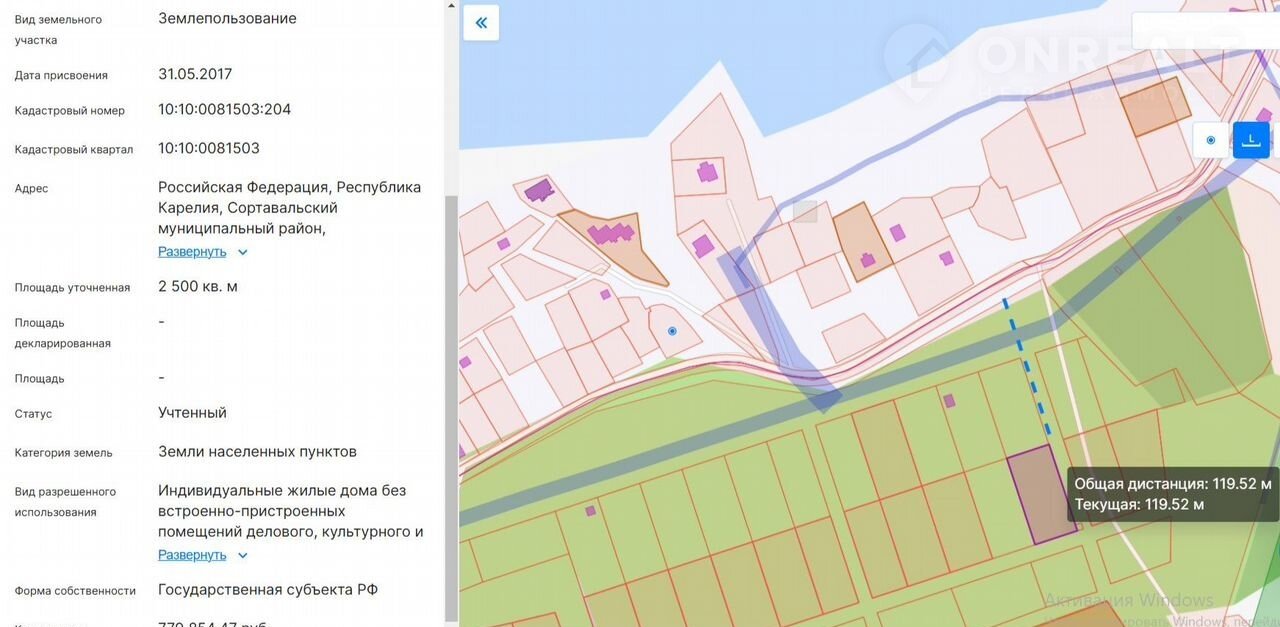Click the cadastral quarter value 10:10:0081503
Screen dimensions: 1280x627
208,148
